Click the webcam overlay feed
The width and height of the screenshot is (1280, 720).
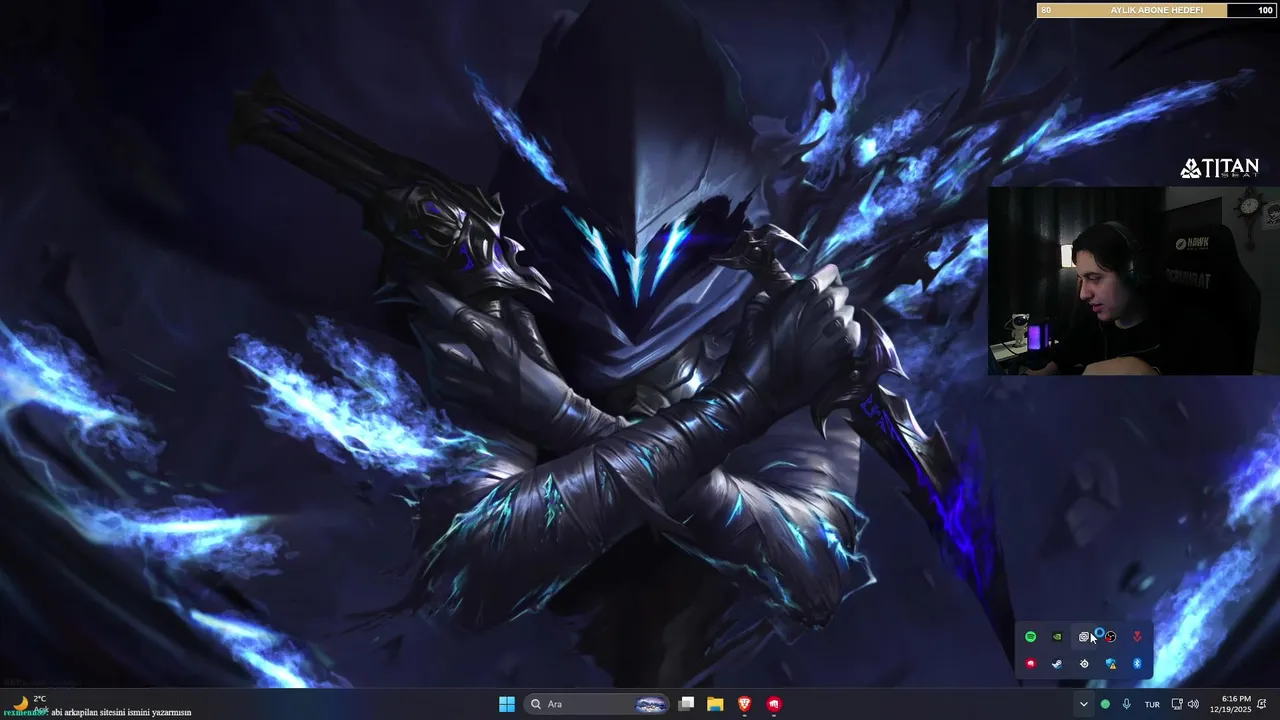click(1134, 280)
